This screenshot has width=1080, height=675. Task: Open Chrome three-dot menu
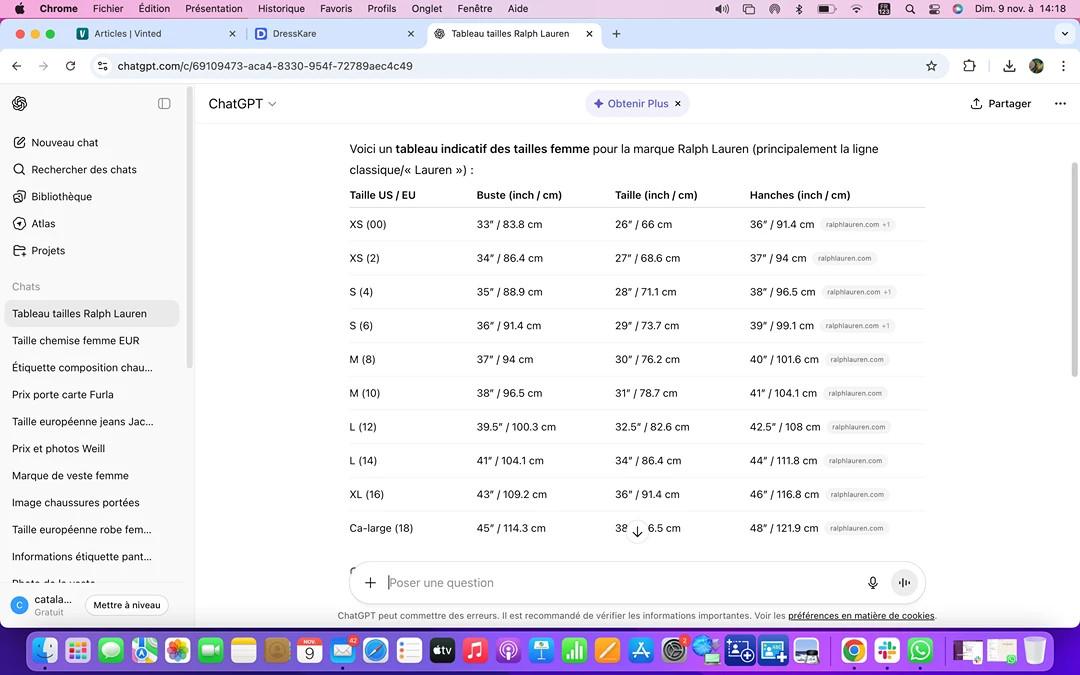pyautogui.click(x=1063, y=66)
